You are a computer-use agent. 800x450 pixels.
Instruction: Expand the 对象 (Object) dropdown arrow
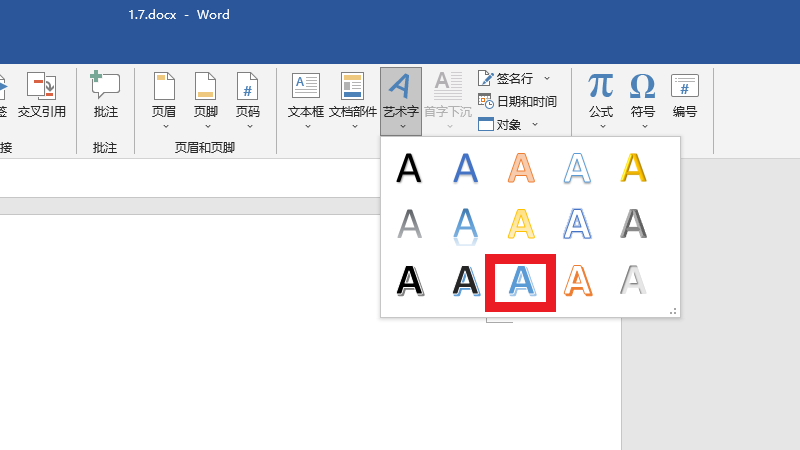coord(535,125)
